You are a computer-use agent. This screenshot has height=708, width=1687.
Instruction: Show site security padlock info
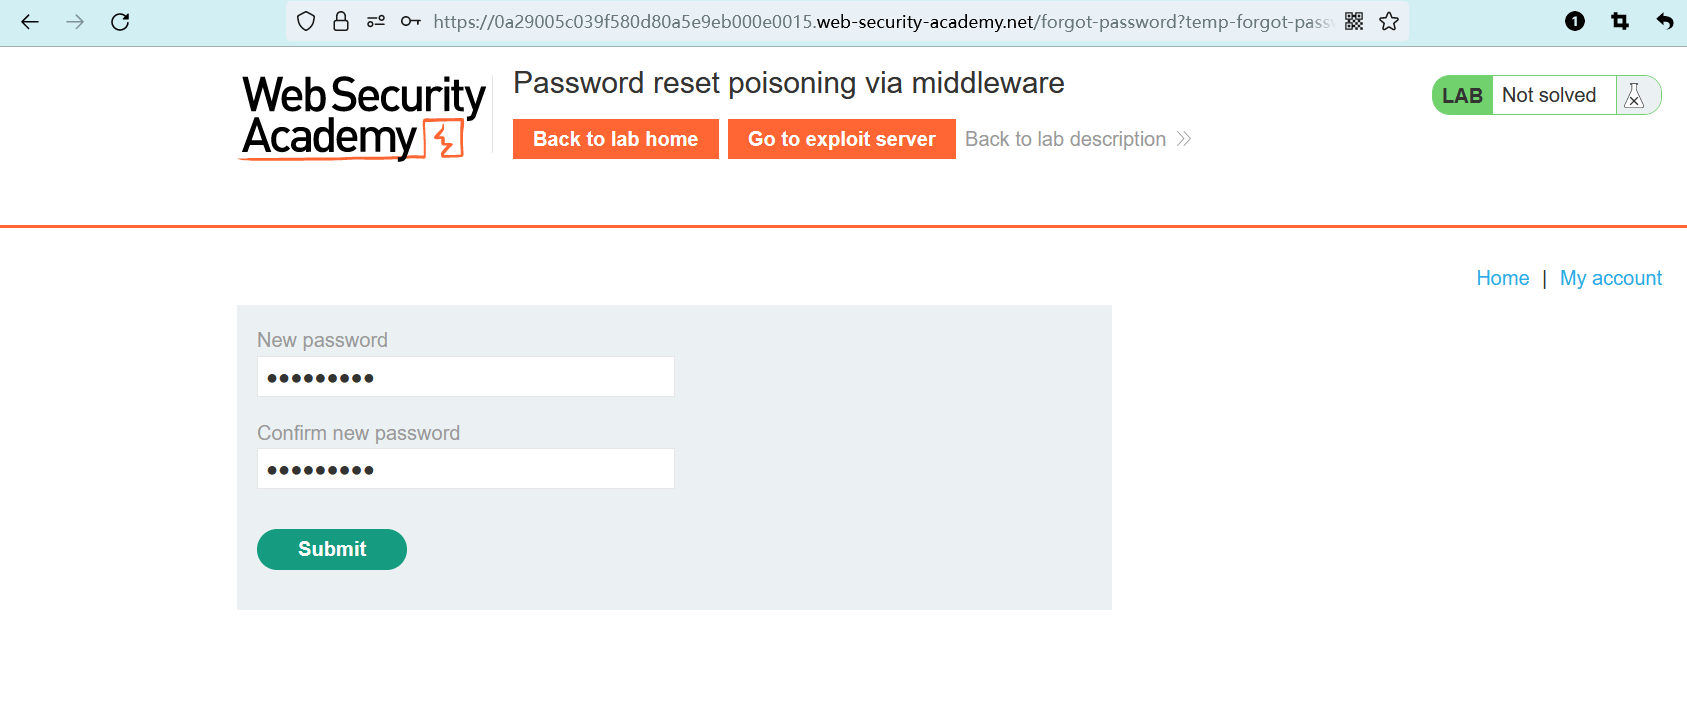(x=341, y=22)
